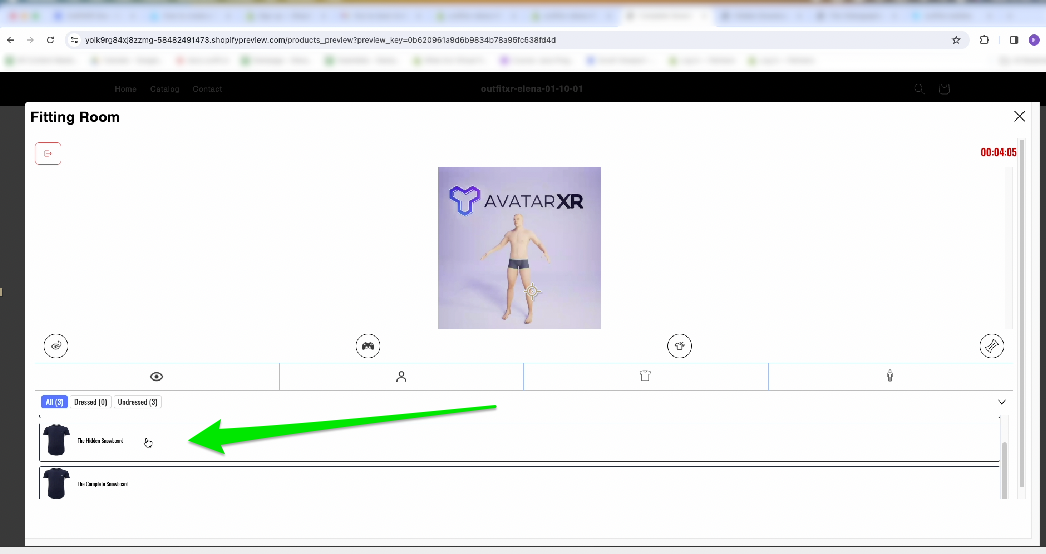Image resolution: width=1046 pixels, height=554 pixels.
Task: Close the Fitting Room dialog
Action: tap(1019, 116)
